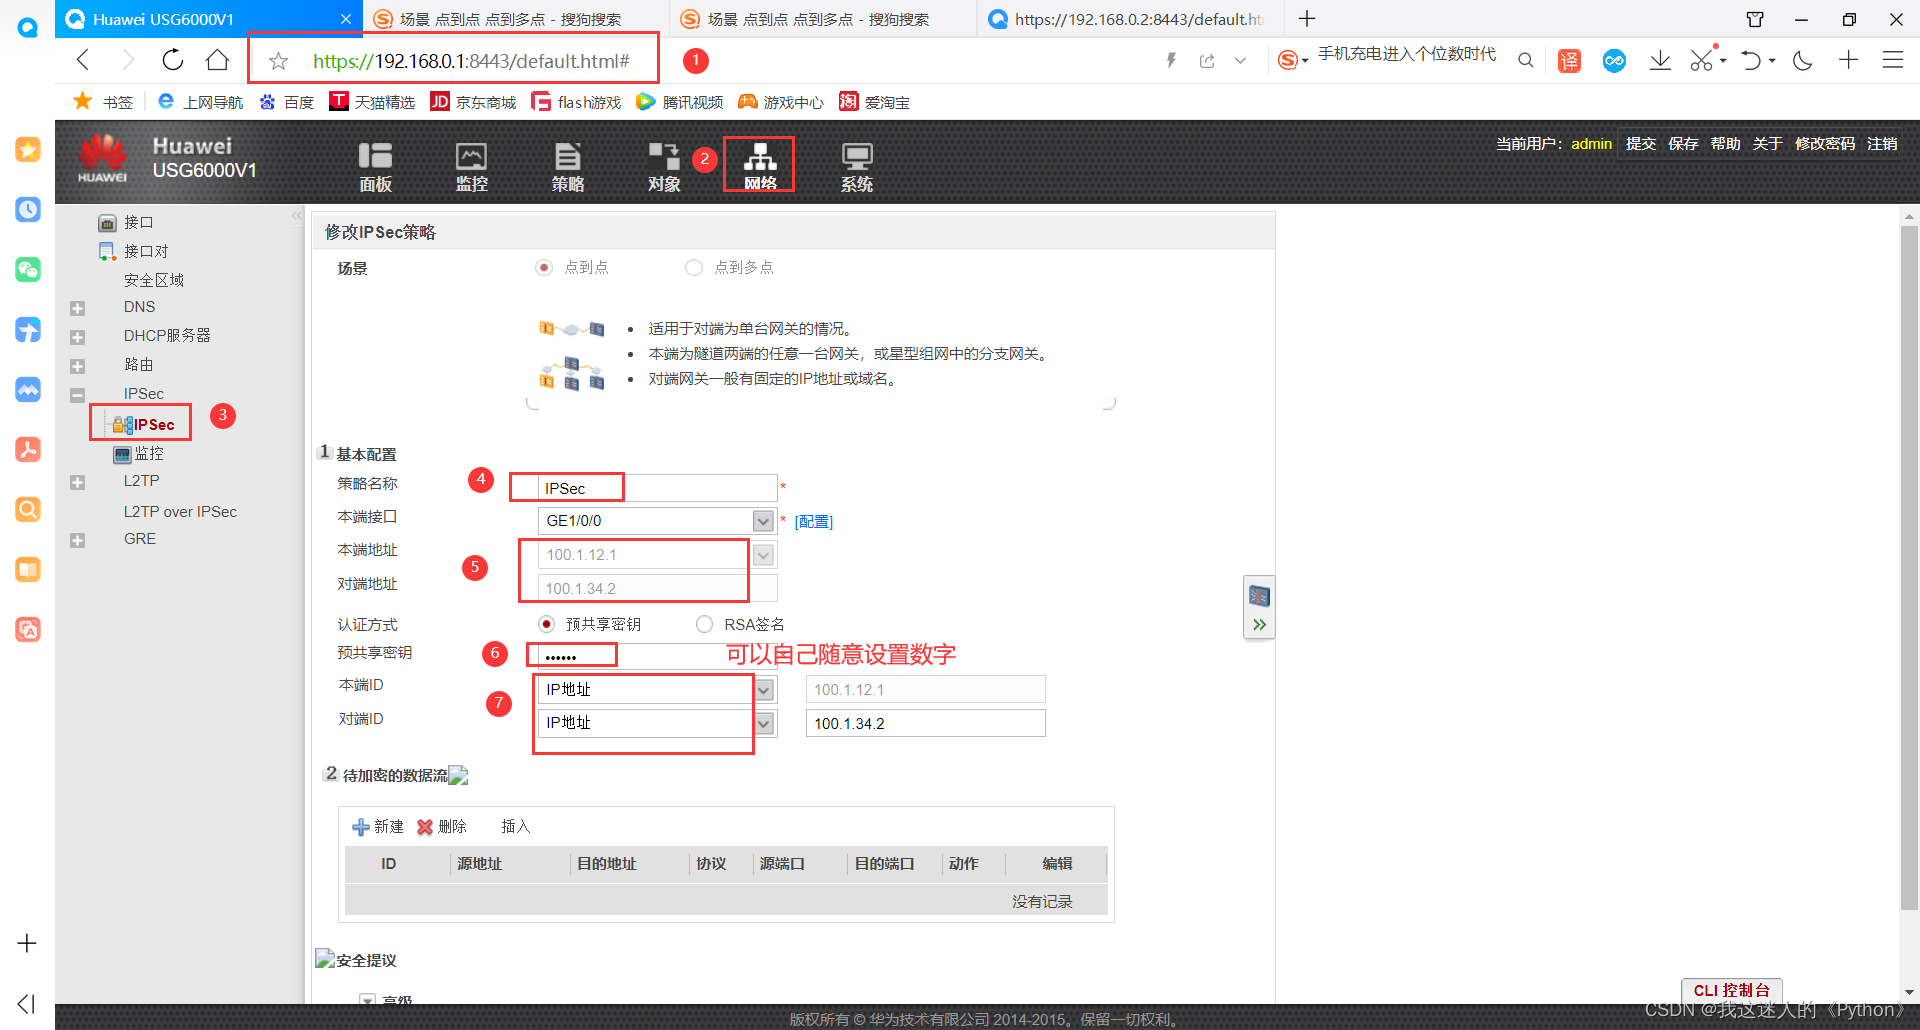
Task: Open the browser translate tool
Action: [1569, 60]
